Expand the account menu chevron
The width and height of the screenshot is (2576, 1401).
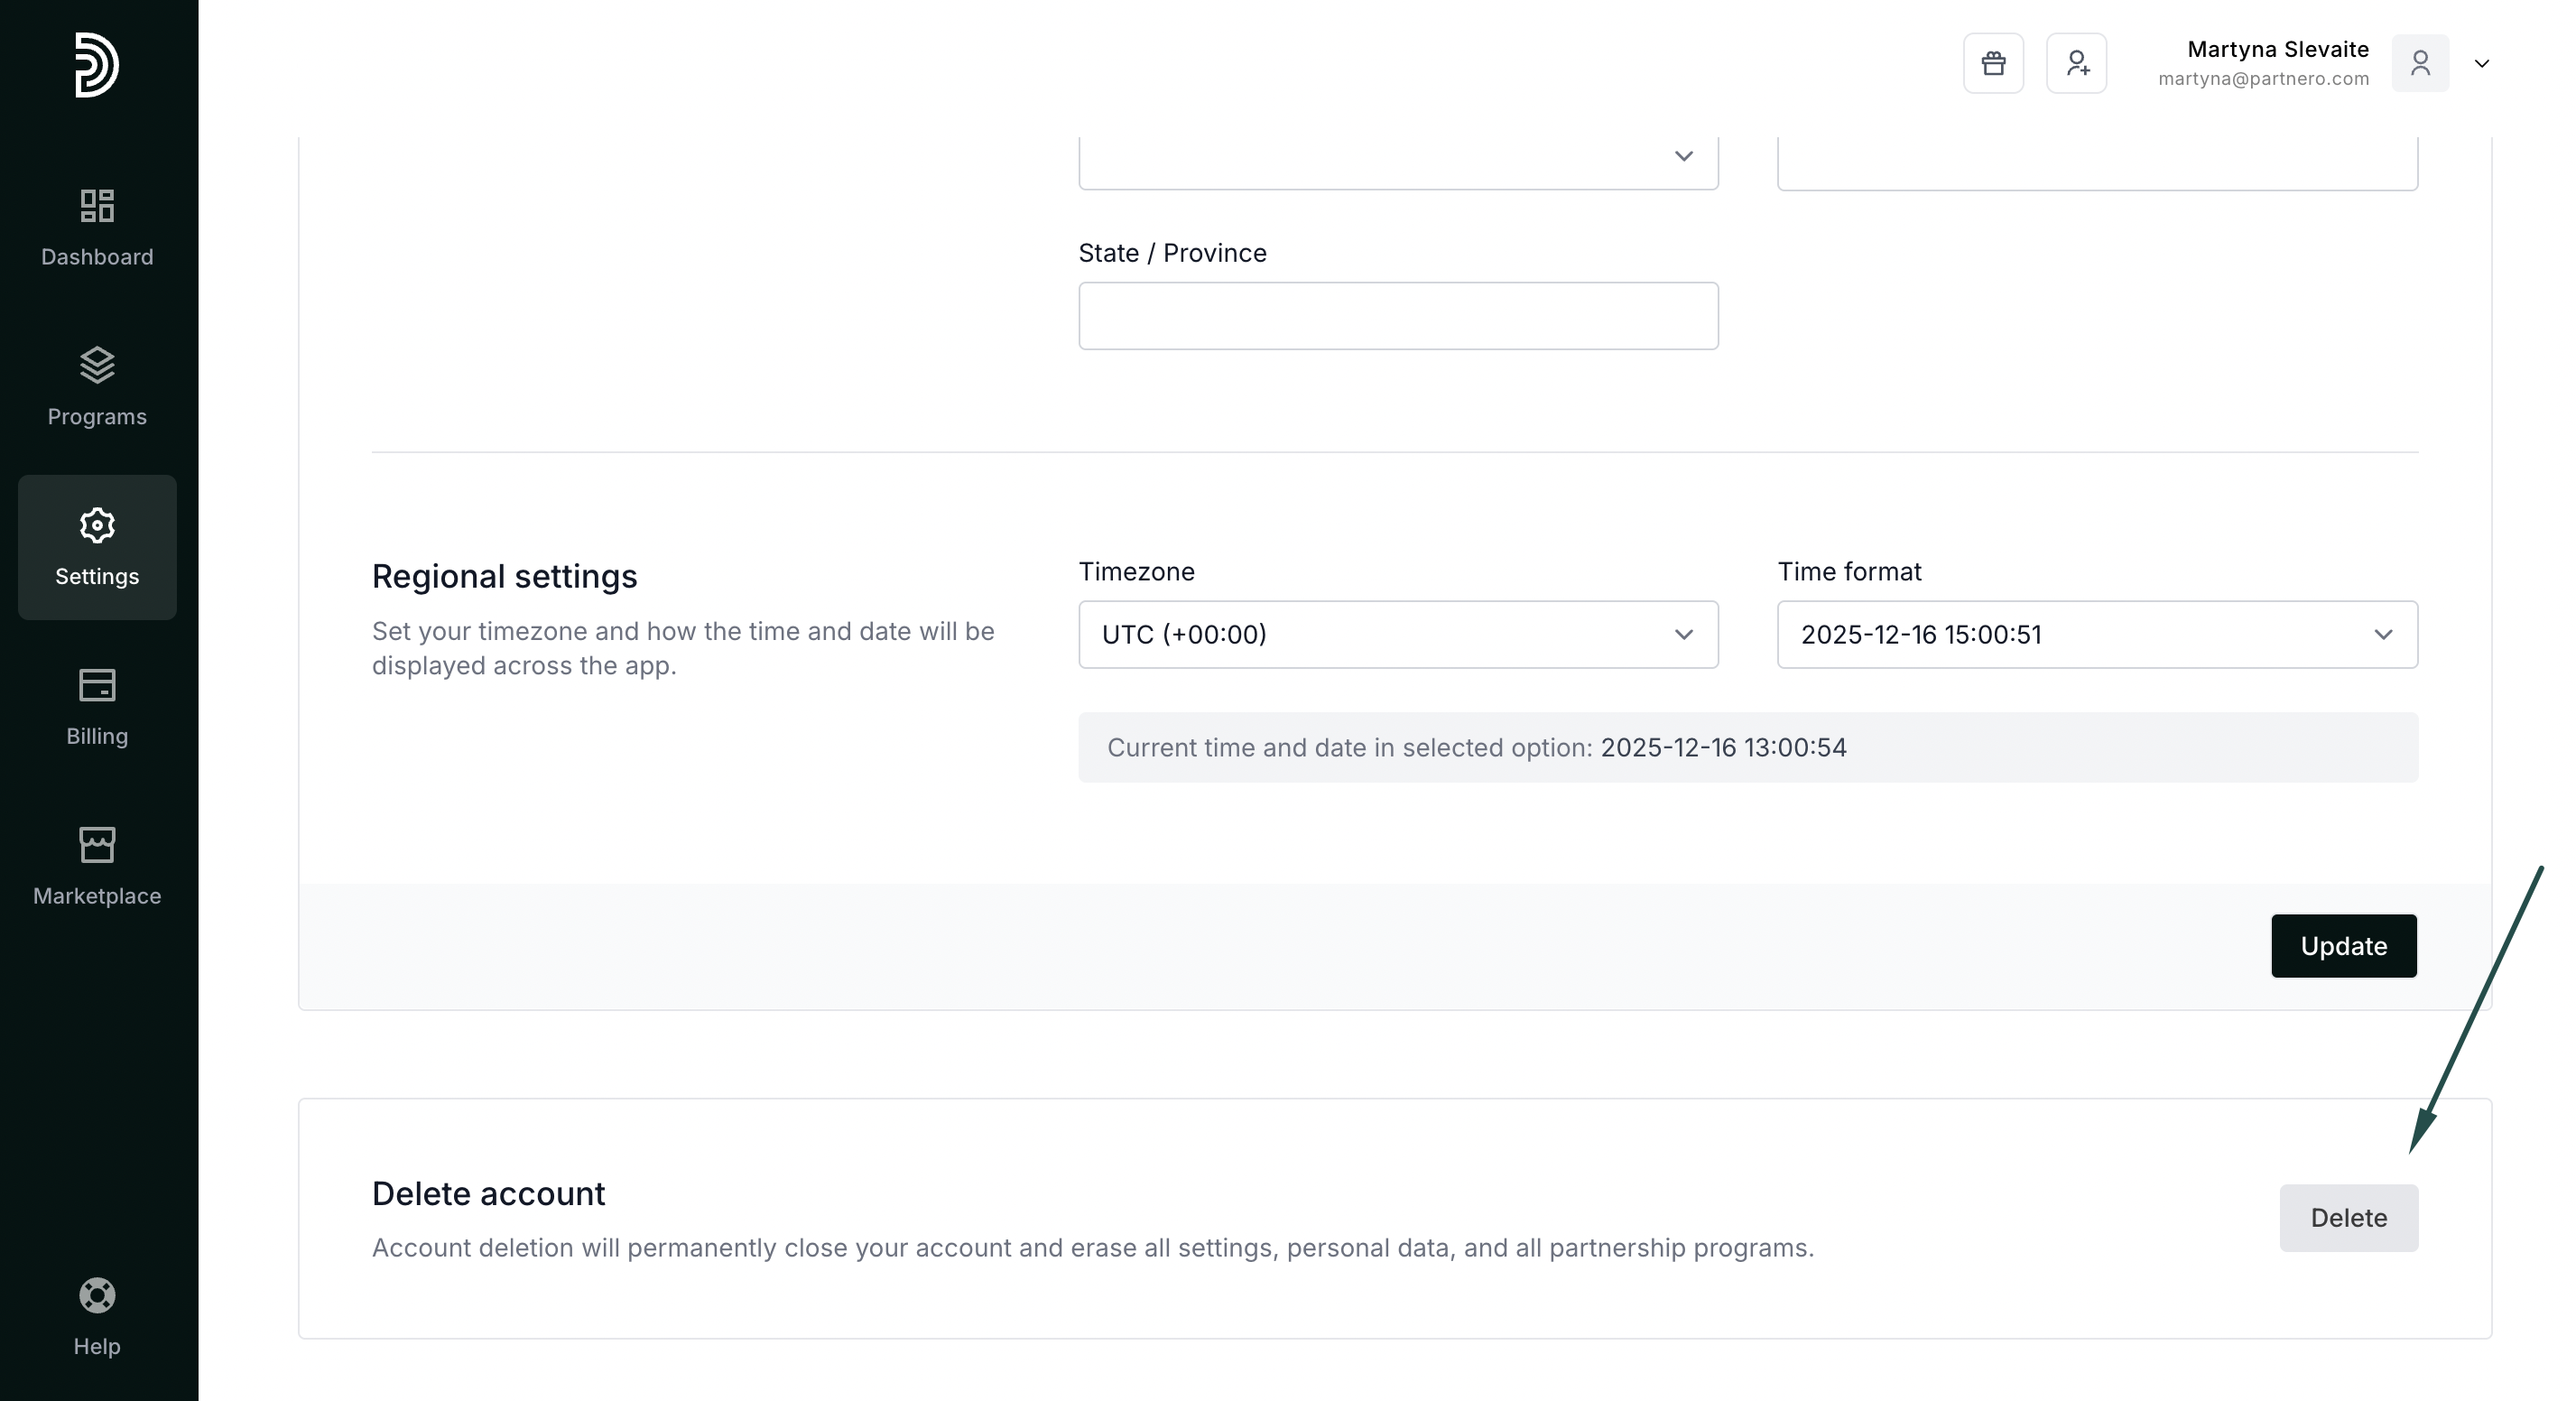[x=2482, y=64]
